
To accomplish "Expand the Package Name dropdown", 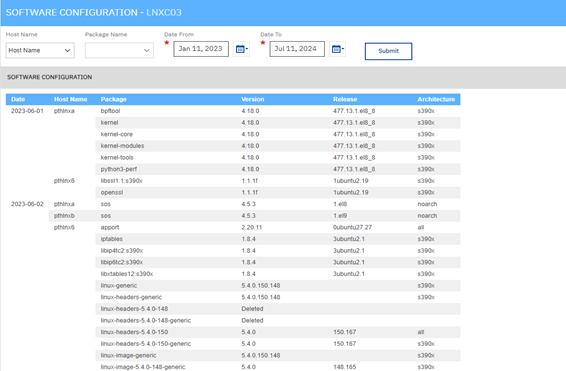I will click(x=119, y=51).
